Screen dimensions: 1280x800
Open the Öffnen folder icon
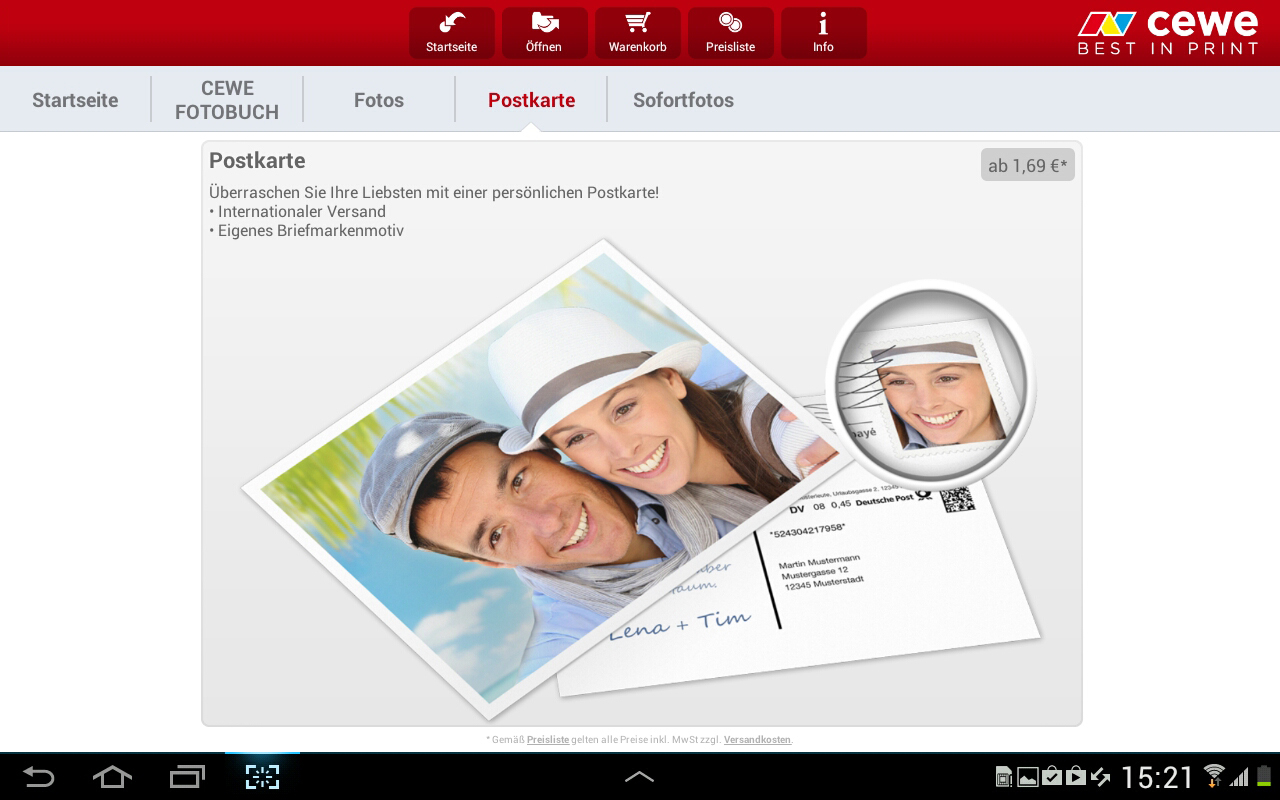(543, 33)
